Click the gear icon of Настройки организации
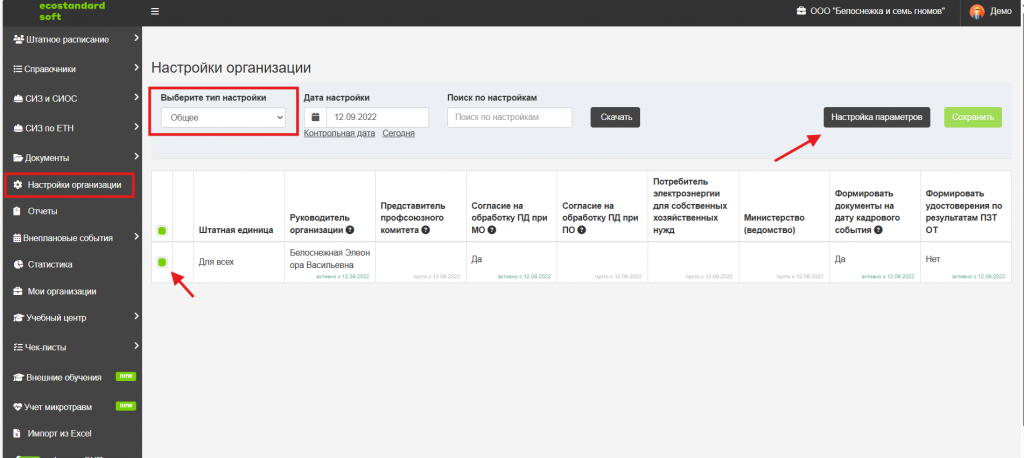The width and height of the screenshot is (1024, 458). [18, 185]
